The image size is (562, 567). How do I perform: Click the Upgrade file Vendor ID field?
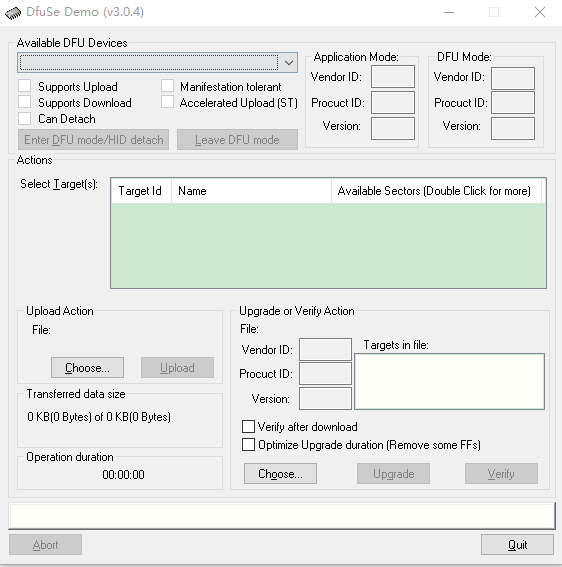325,349
